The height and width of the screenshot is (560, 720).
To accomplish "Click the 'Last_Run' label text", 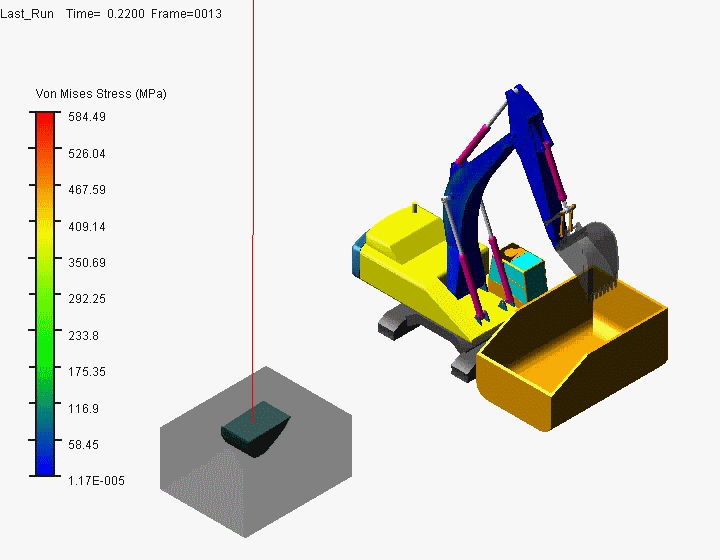I will [x=27, y=14].
